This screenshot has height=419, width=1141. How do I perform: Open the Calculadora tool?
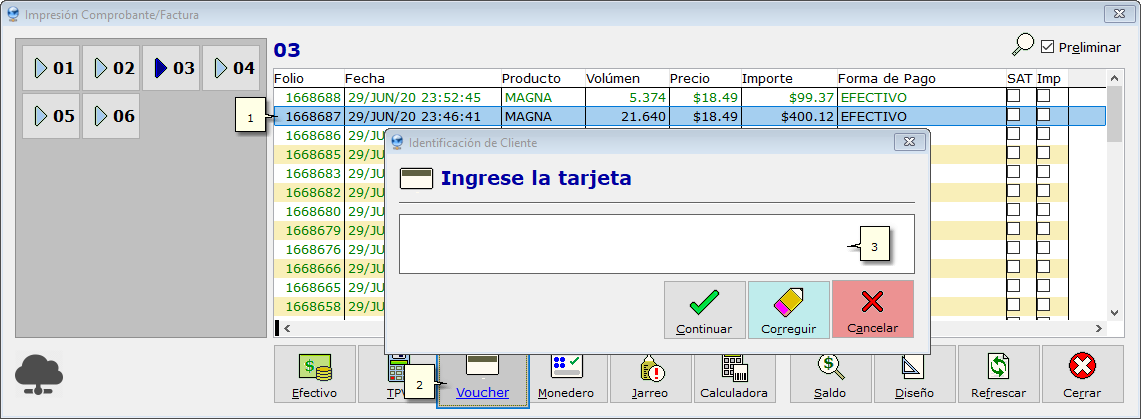[x=733, y=375]
